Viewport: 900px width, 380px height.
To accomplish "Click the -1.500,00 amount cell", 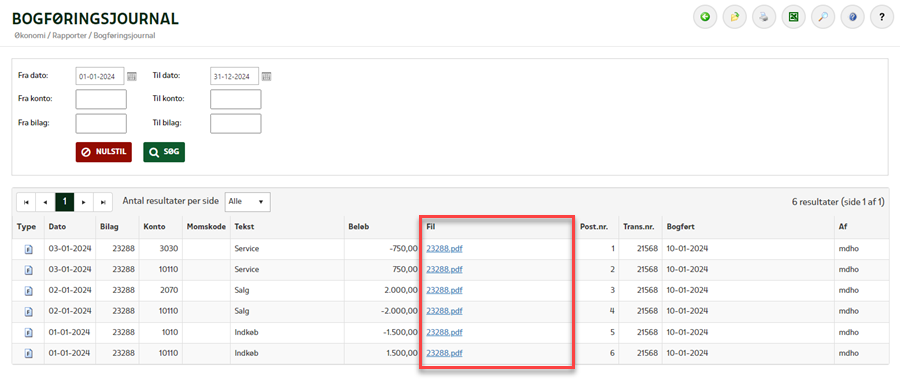I will (x=382, y=332).
